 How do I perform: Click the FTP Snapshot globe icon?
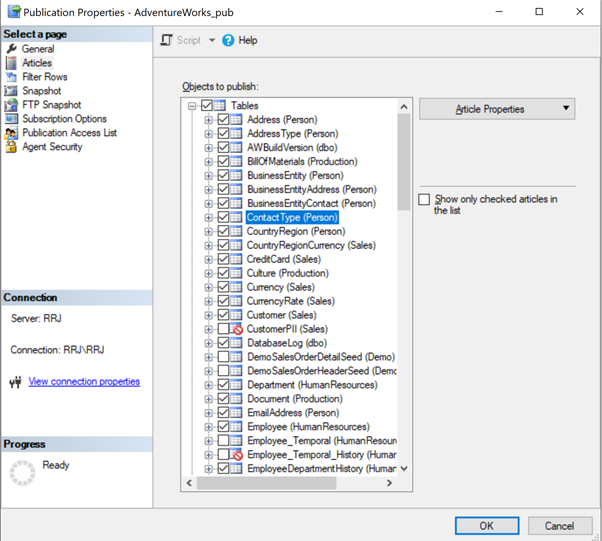(11, 104)
